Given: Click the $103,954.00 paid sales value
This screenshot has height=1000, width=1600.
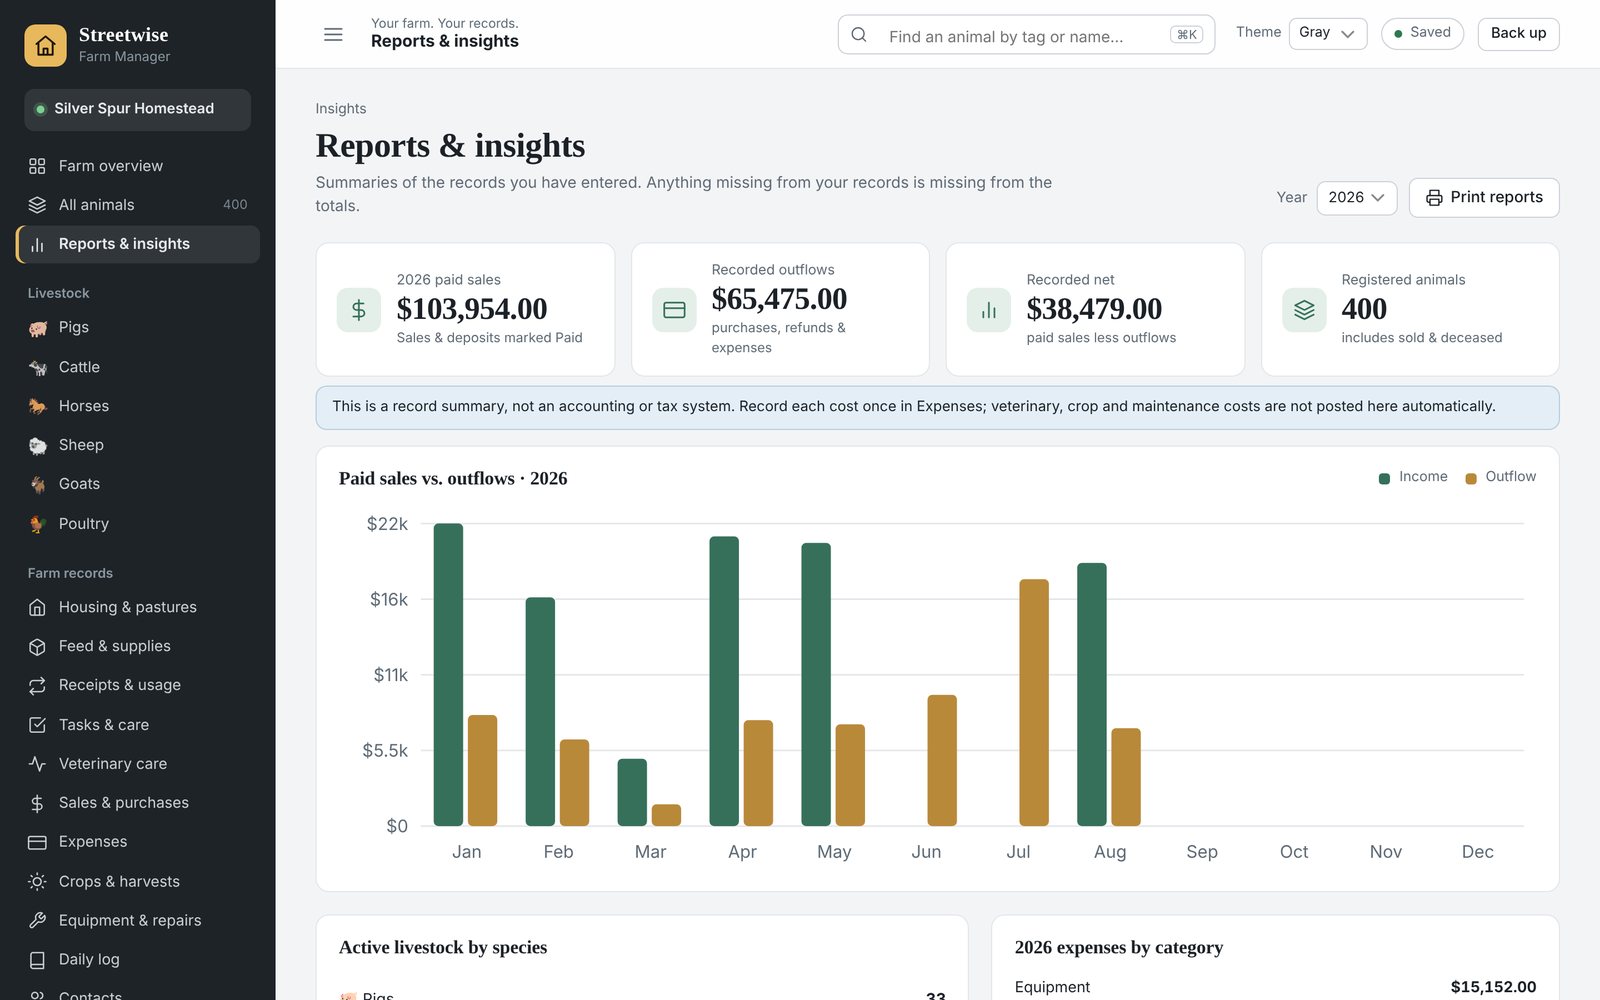Looking at the screenshot, I should pos(472,309).
